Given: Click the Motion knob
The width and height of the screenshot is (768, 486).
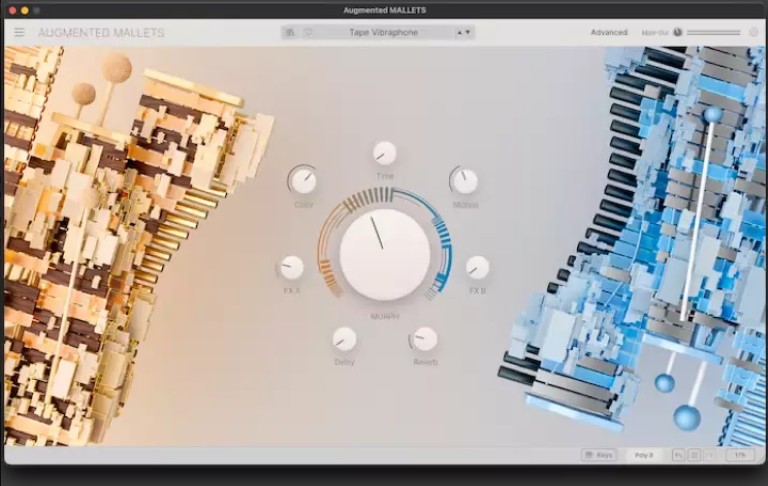Looking at the screenshot, I should pos(465,181).
